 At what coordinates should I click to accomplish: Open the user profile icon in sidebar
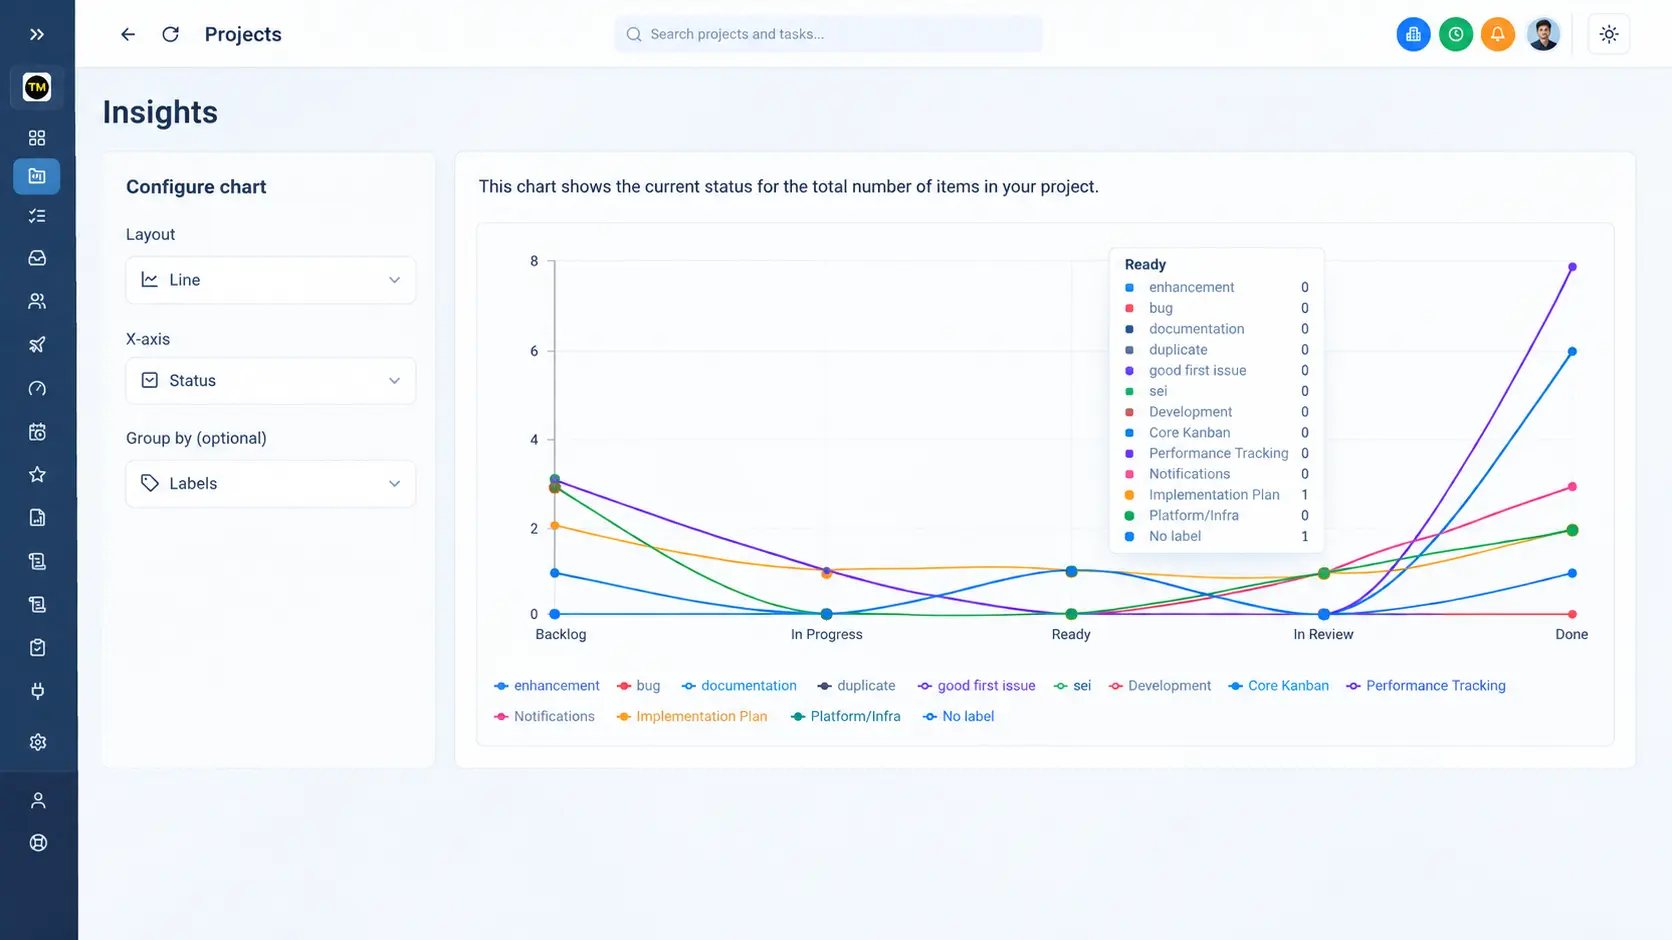coord(37,800)
